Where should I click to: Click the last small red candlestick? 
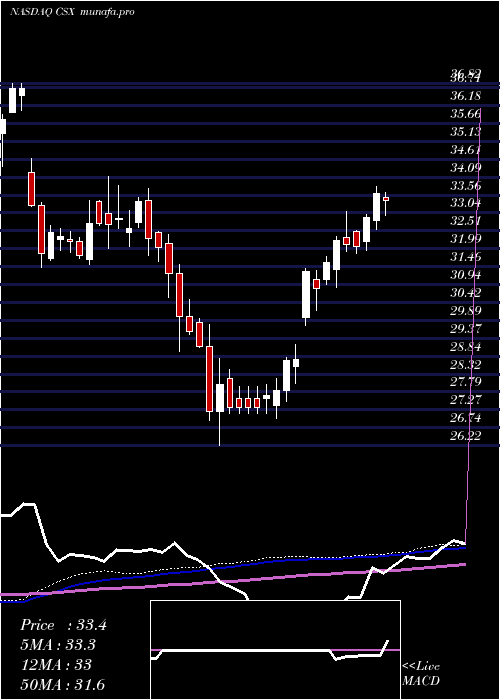click(x=386, y=199)
